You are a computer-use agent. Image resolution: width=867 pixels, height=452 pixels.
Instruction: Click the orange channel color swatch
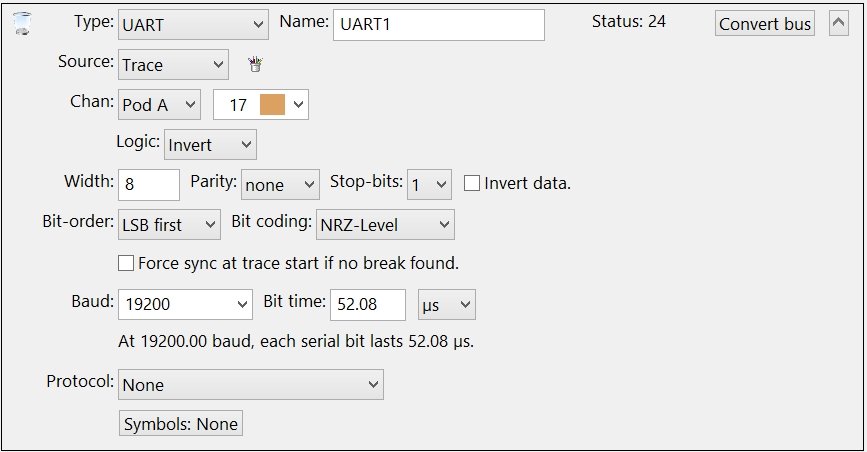point(272,105)
